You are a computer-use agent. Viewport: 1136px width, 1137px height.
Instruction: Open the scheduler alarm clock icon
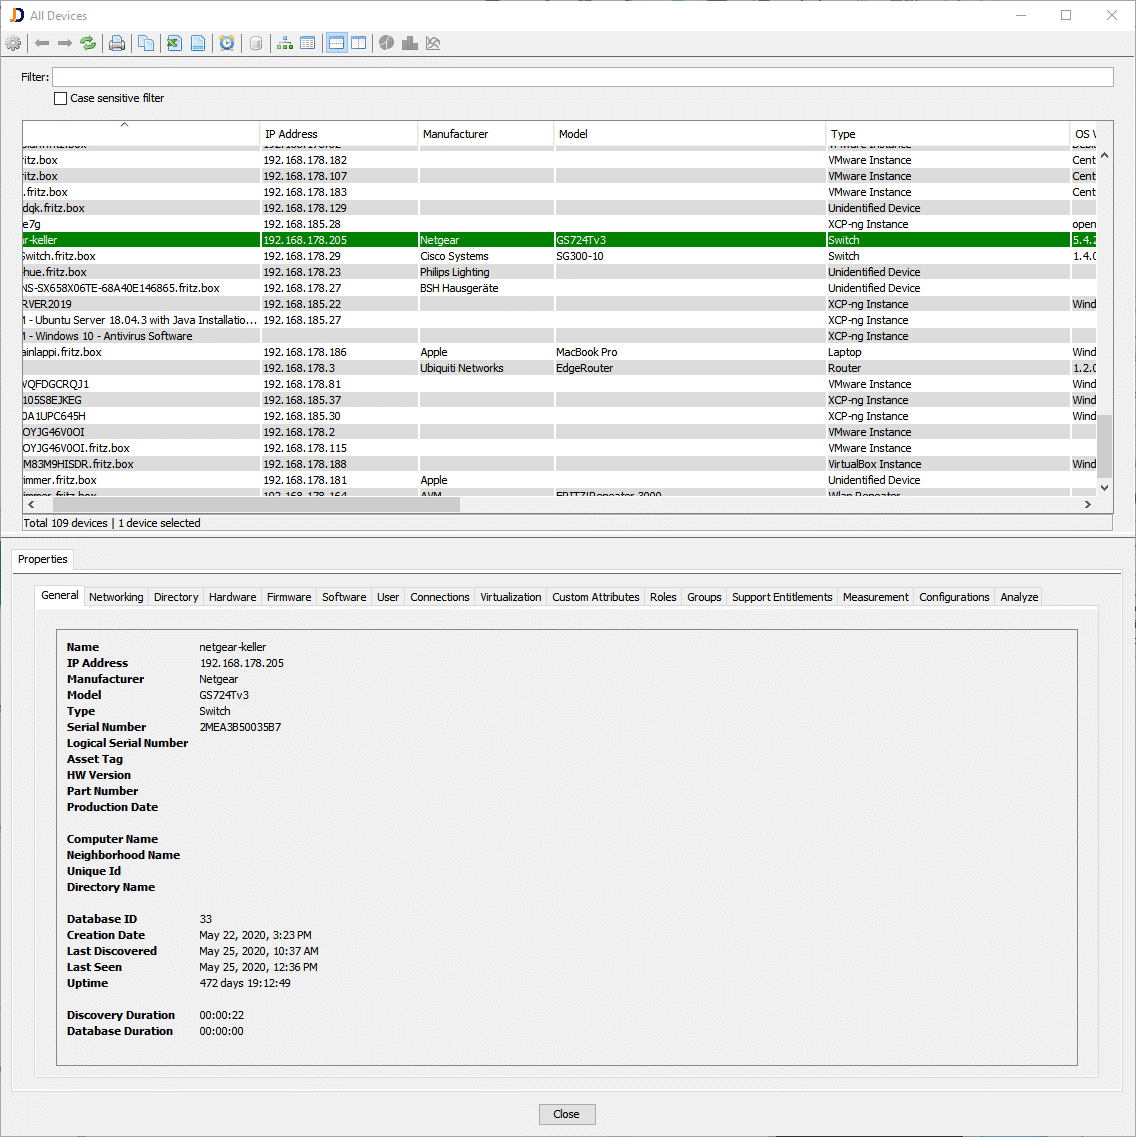[x=228, y=43]
